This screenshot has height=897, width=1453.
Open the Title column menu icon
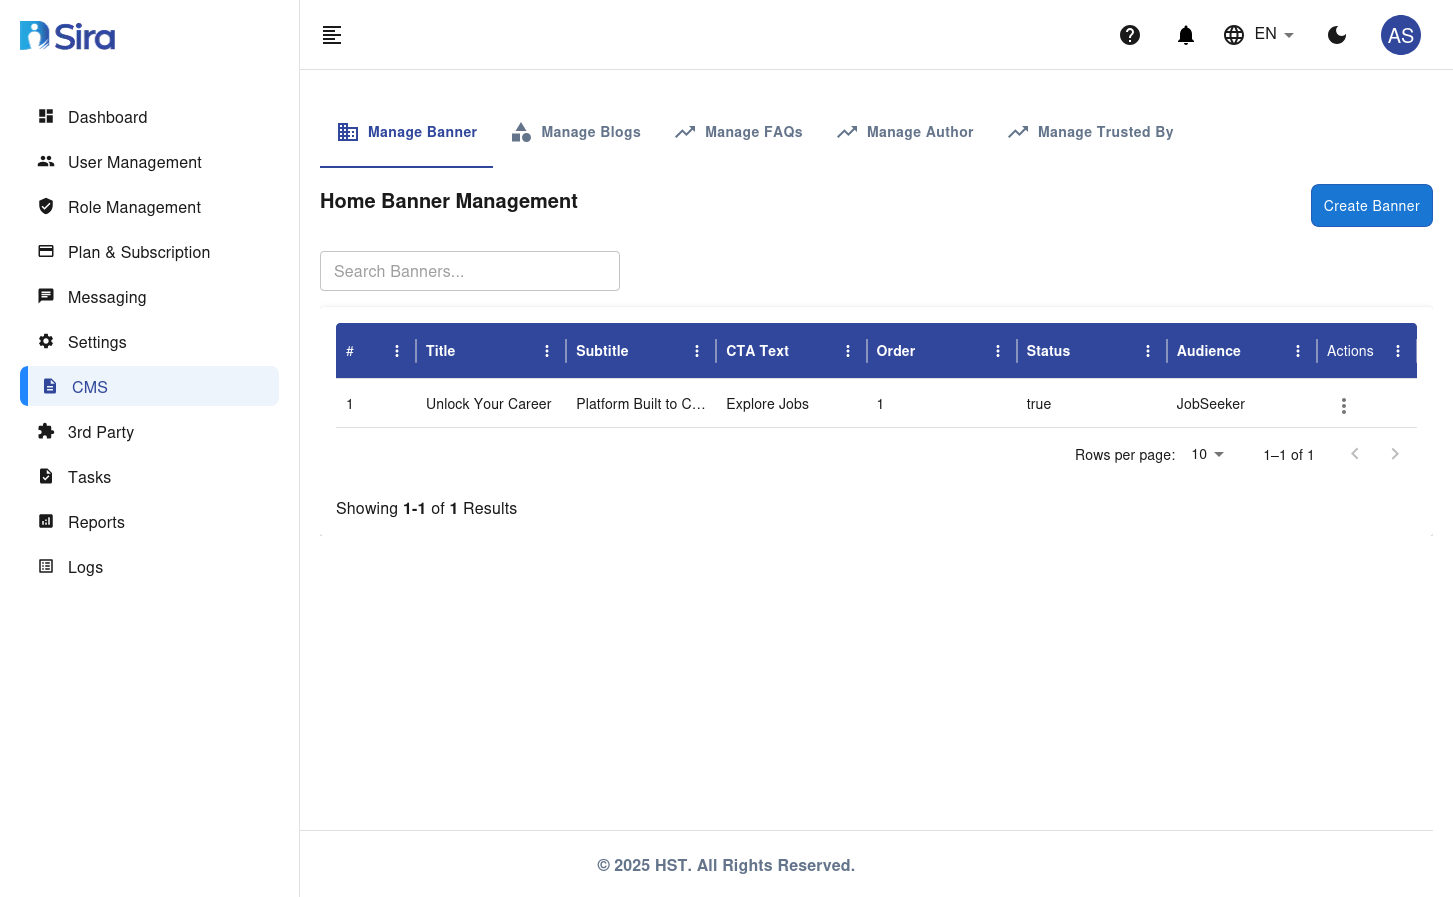coord(547,351)
